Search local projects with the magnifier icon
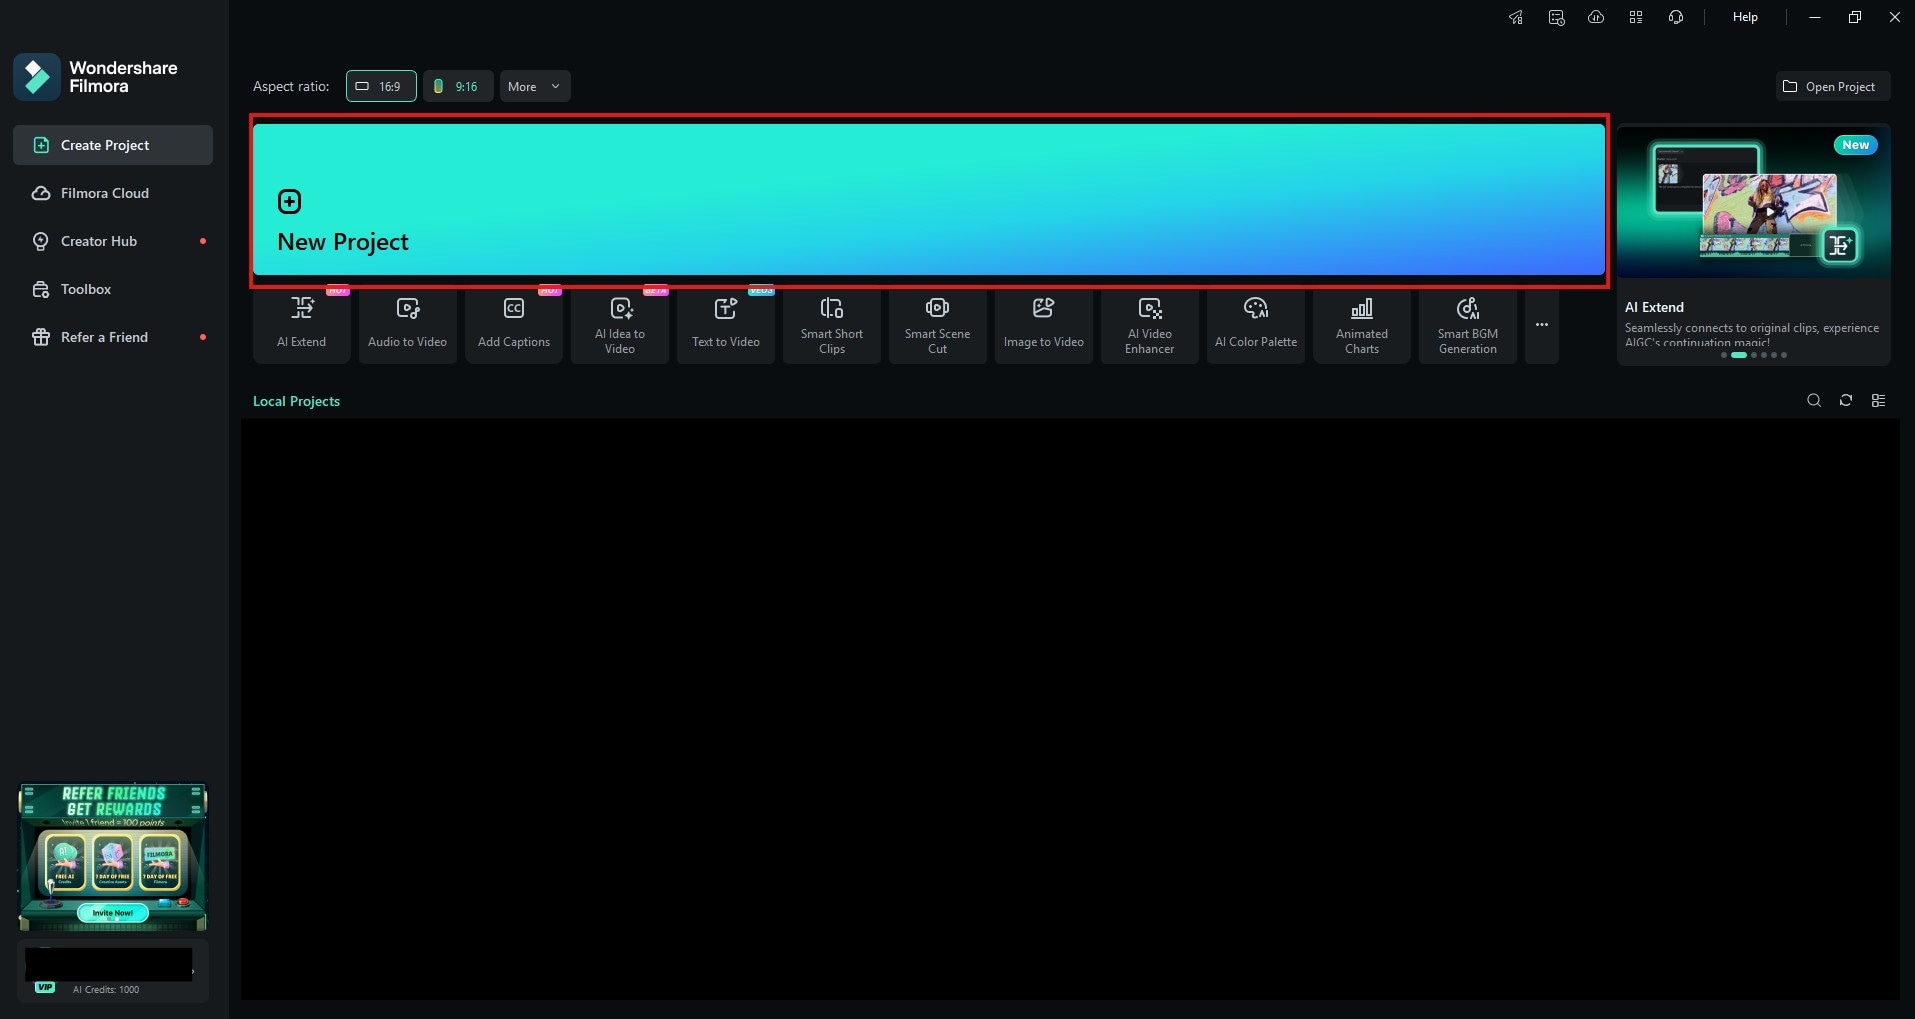The height and width of the screenshot is (1019, 1915). point(1814,401)
